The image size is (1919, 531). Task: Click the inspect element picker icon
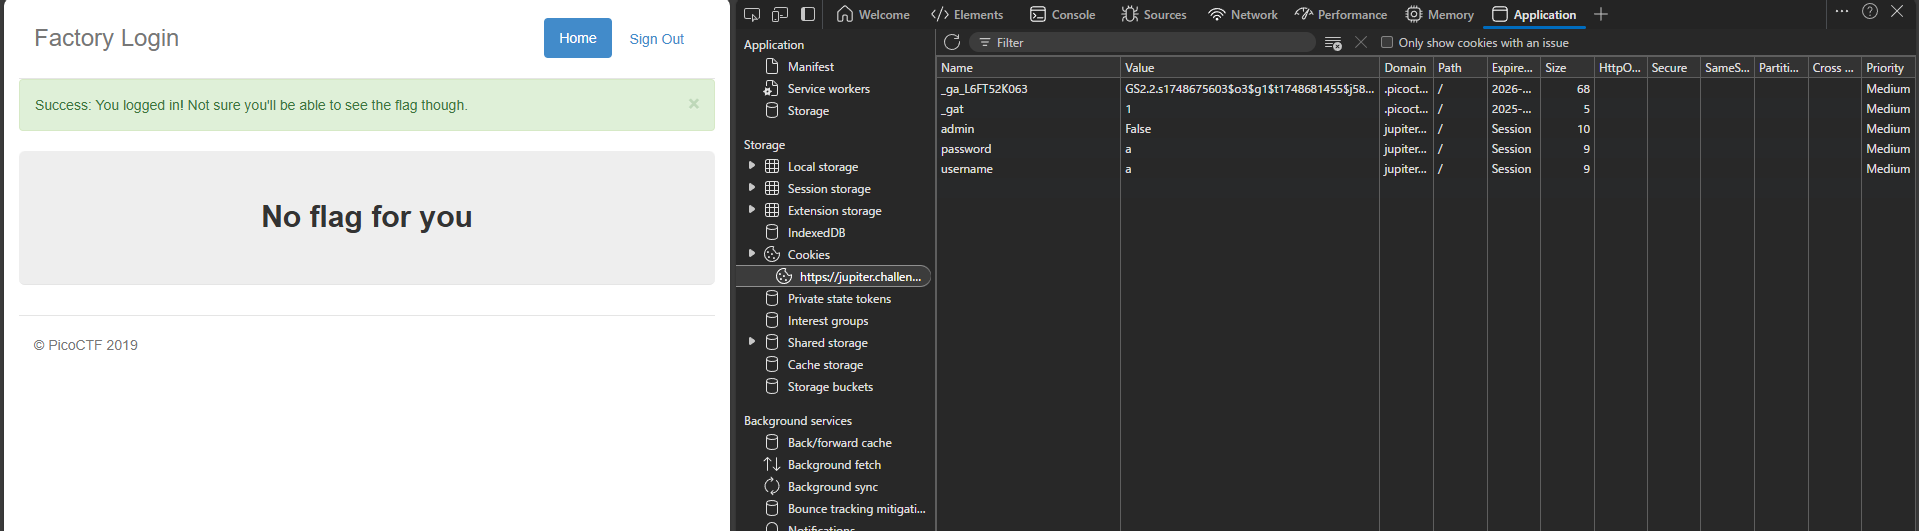point(752,14)
